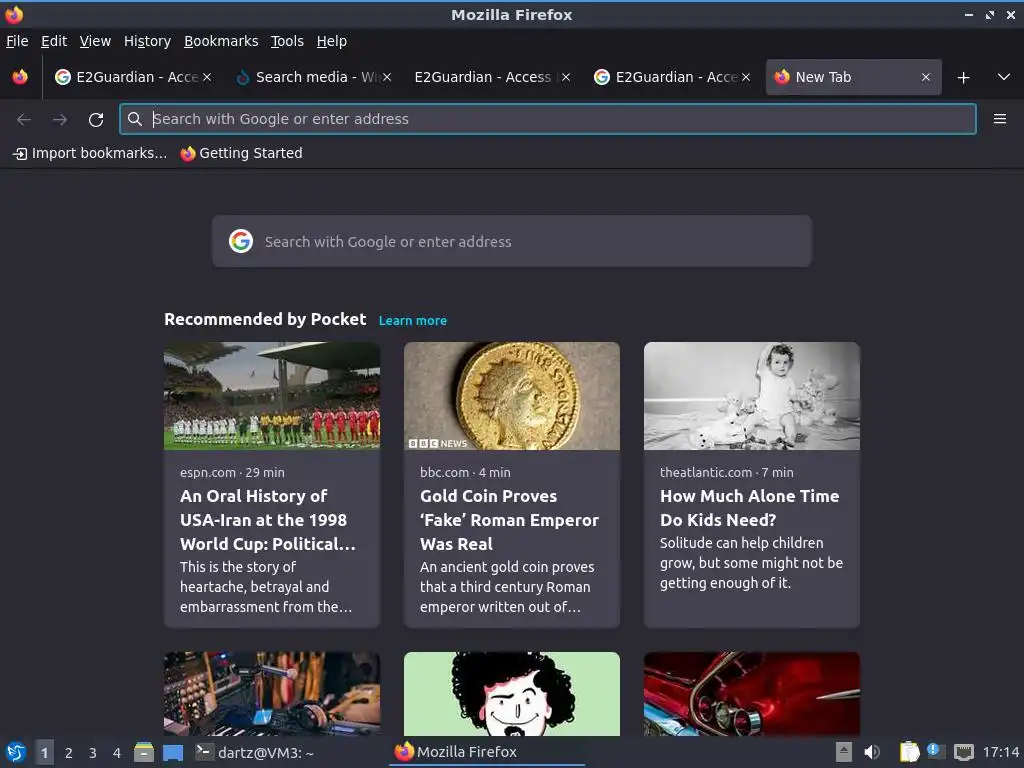Close the fourth E2Guardian tab
The width and height of the screenshot is (1024, 768).
pyautogui.click(x=746, y=77)
